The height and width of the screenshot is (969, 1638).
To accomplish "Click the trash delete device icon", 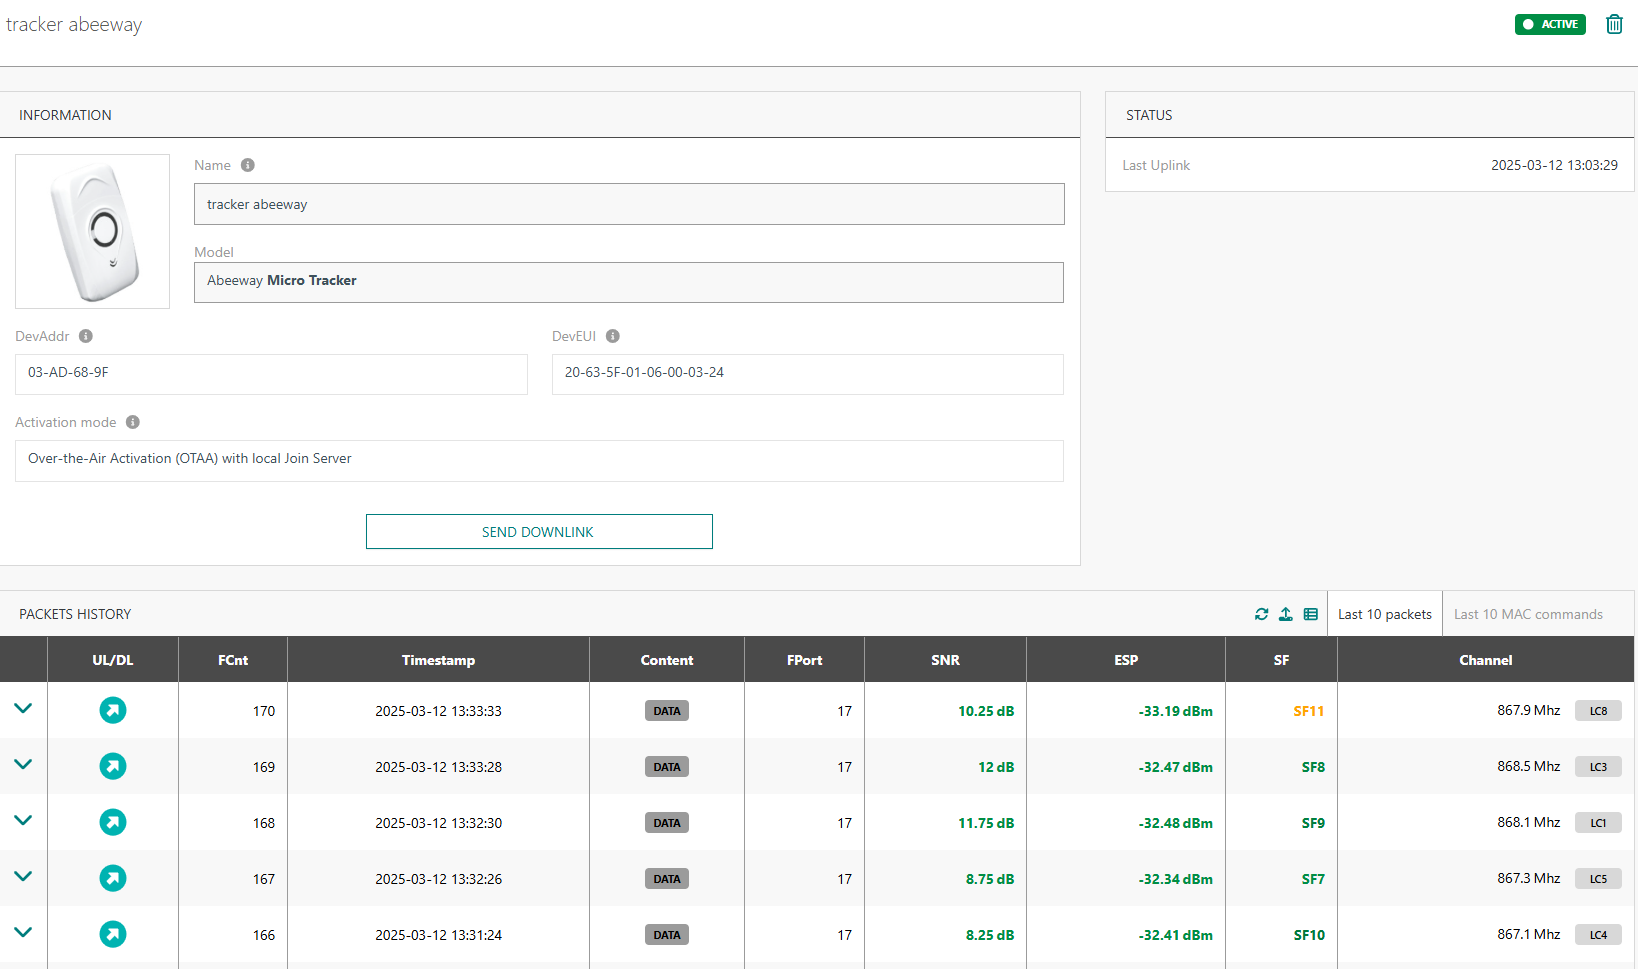I will (1614, 24).
